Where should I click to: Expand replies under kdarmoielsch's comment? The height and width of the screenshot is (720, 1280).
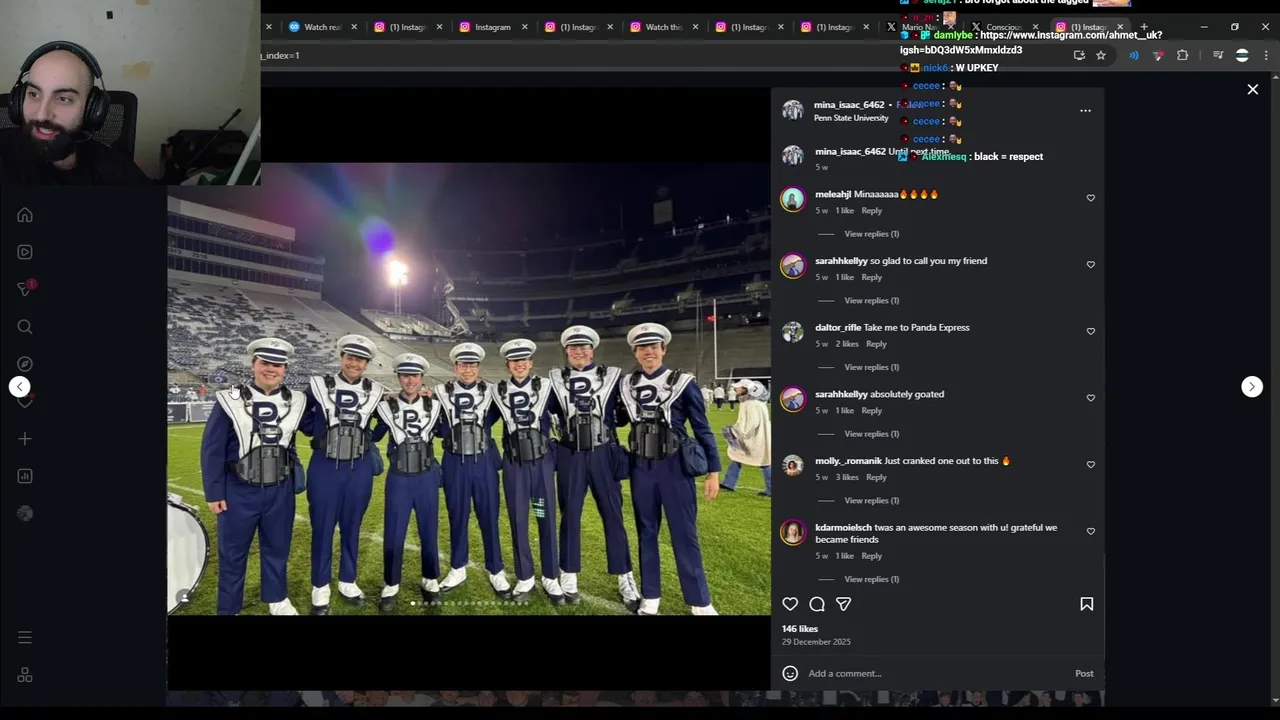(871, 579)
